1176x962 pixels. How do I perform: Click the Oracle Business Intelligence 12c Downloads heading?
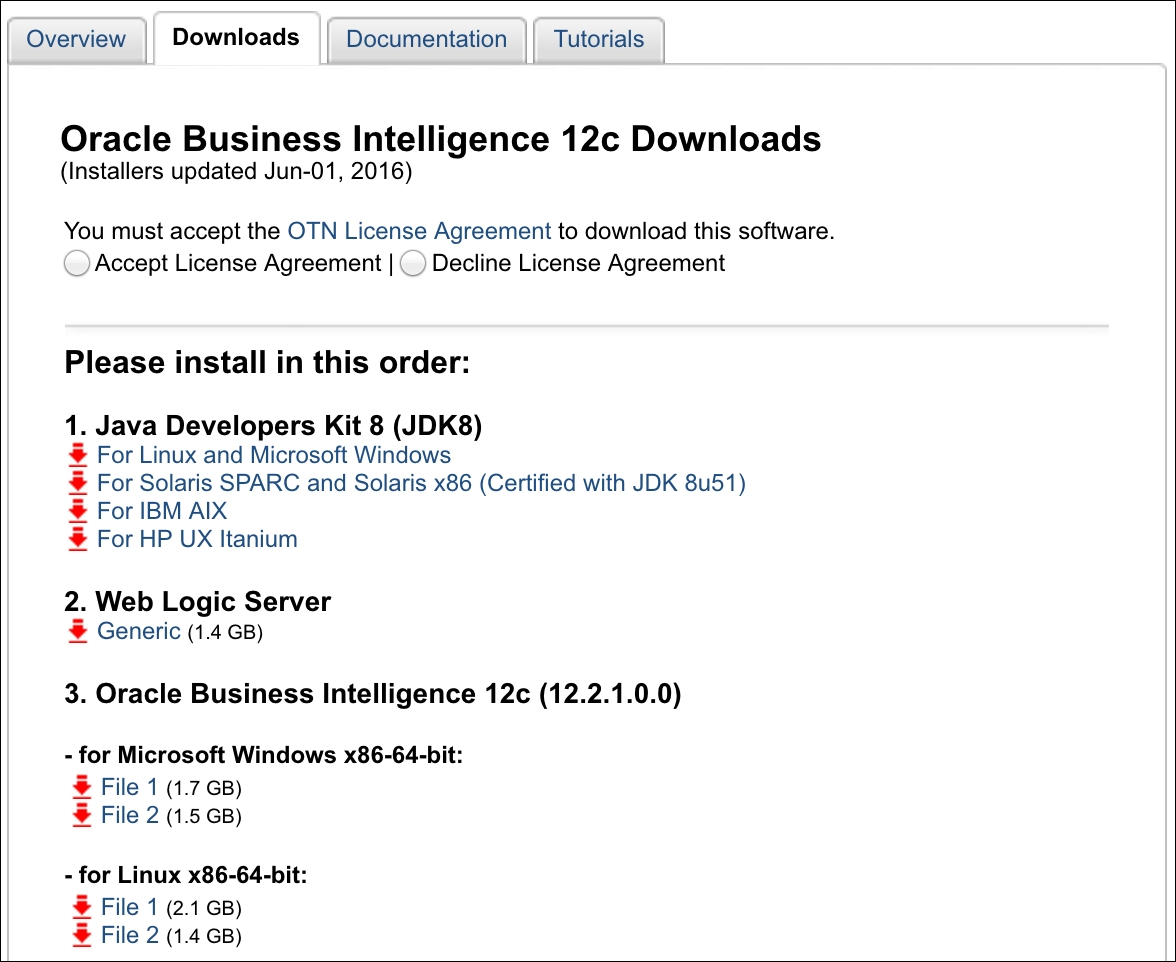click(x=441, y=139)
